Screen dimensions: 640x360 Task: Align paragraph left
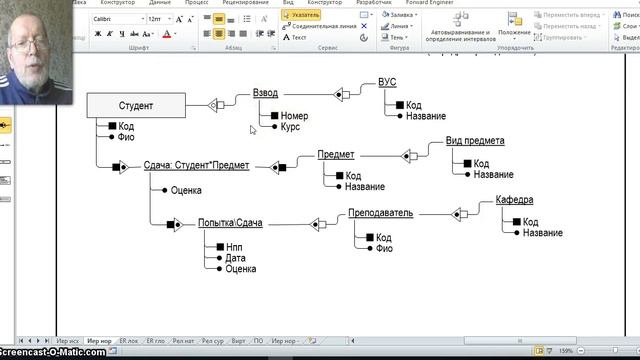click(207, 33)
